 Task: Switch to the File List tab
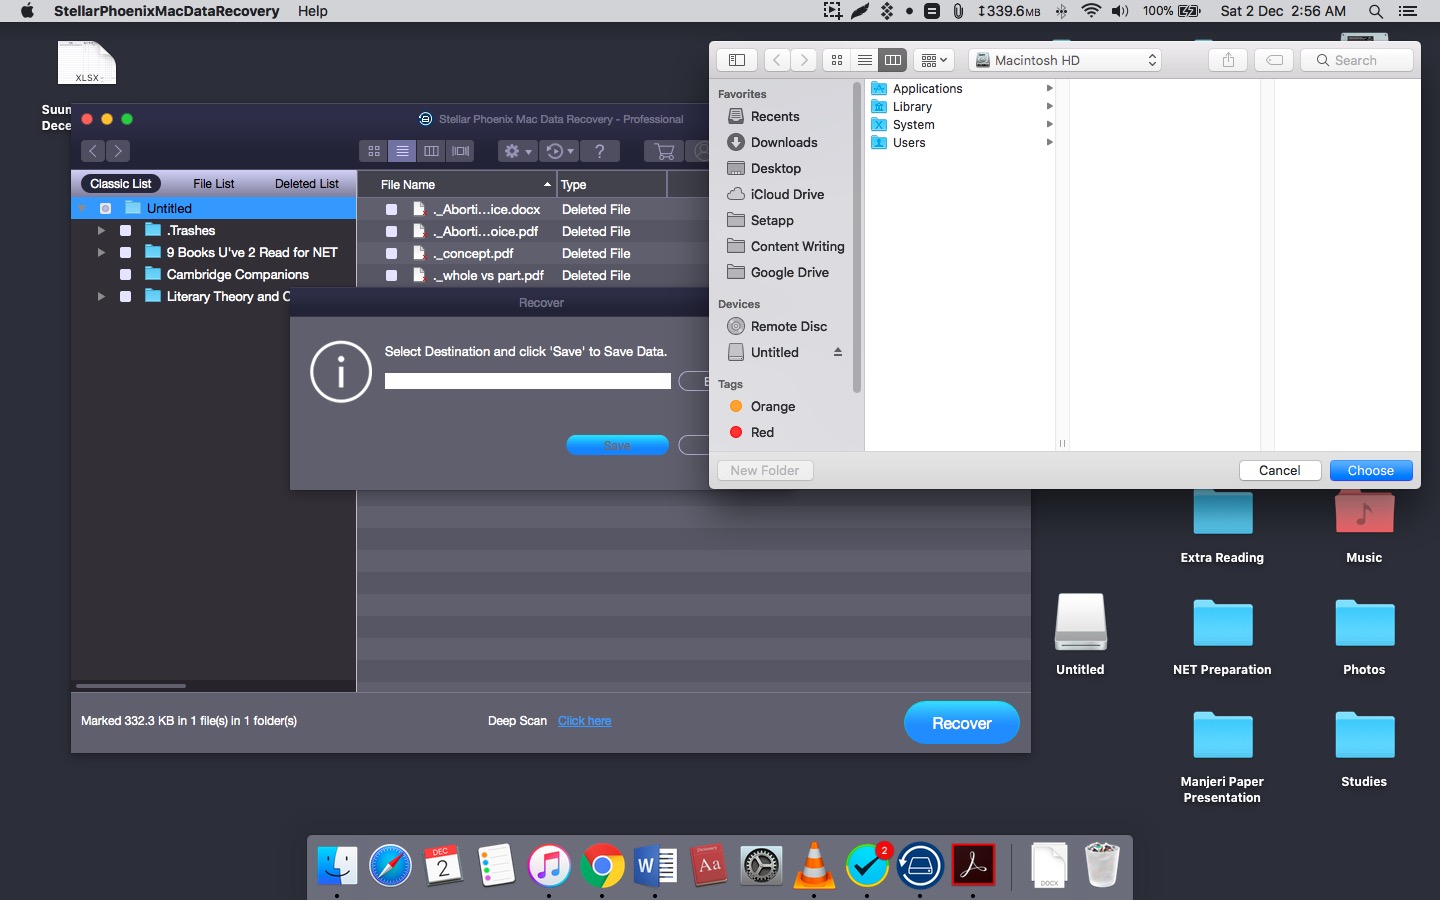click(x=213, y=184)
